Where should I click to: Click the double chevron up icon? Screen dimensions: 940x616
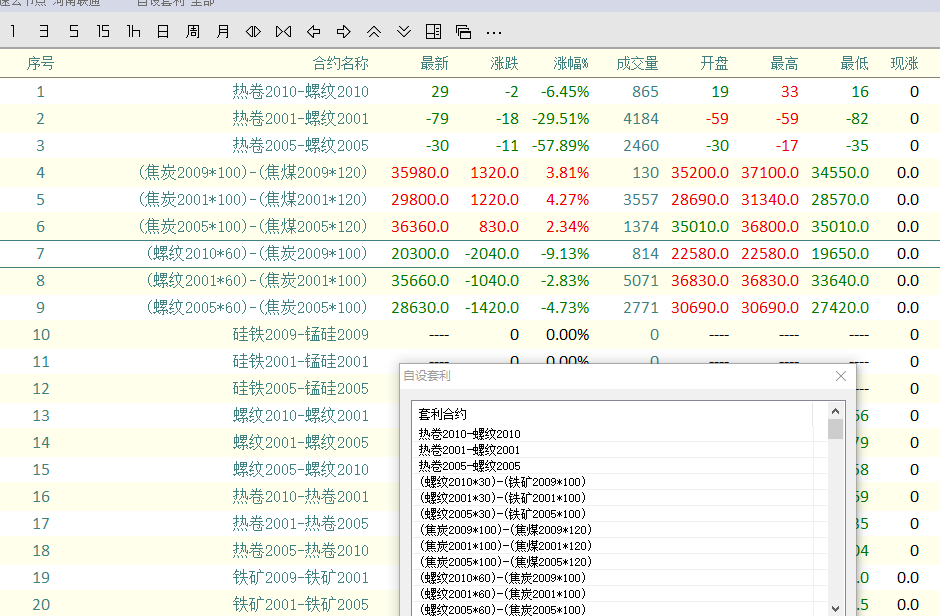tap(374, 32)
